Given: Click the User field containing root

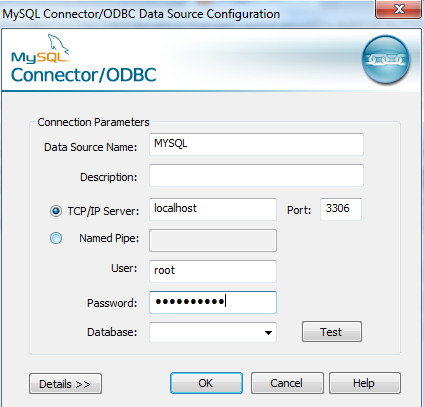Looking at the screenshot, I should (x=213, y=271).
